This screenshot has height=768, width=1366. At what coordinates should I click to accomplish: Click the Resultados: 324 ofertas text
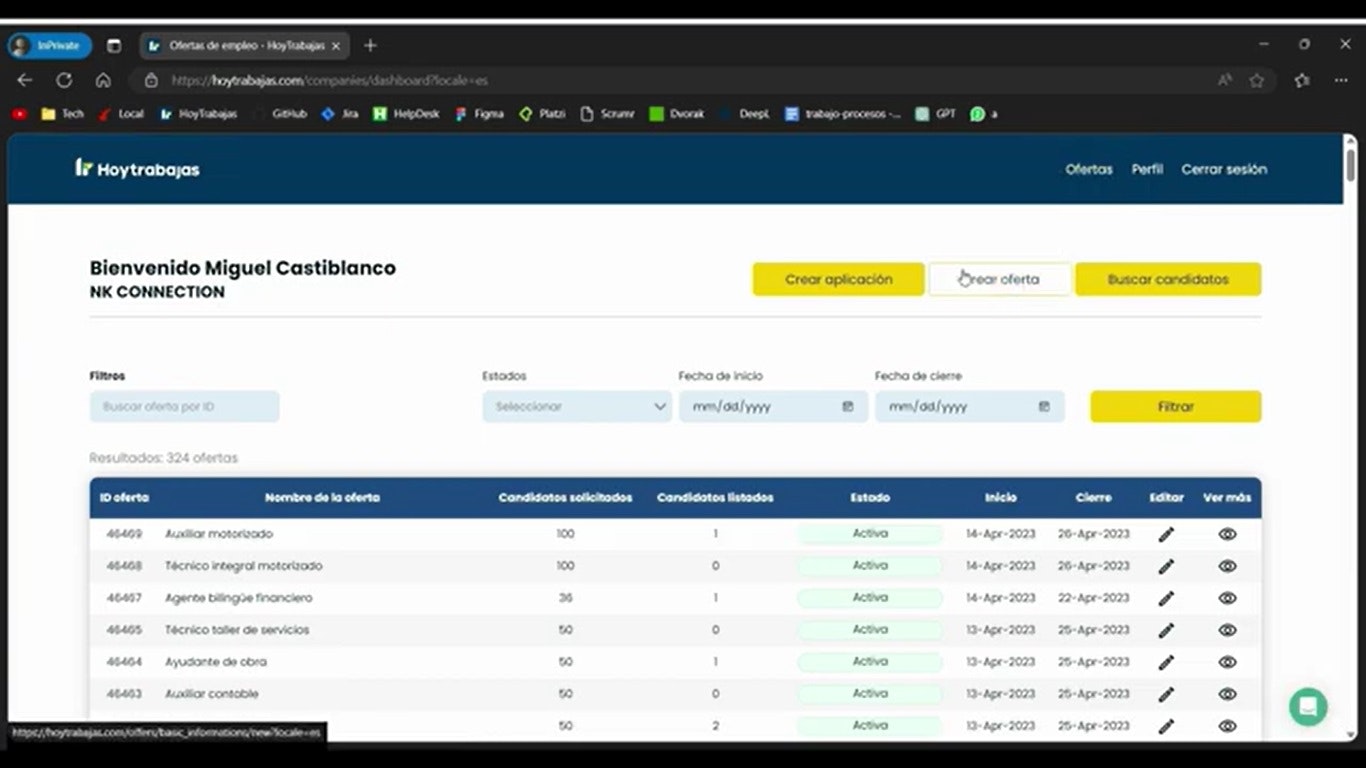164,458
